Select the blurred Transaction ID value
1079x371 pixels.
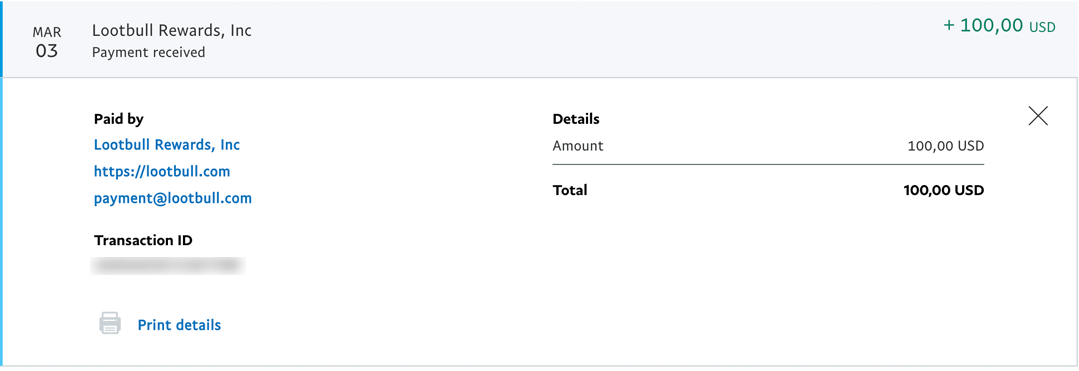(169, 266)
